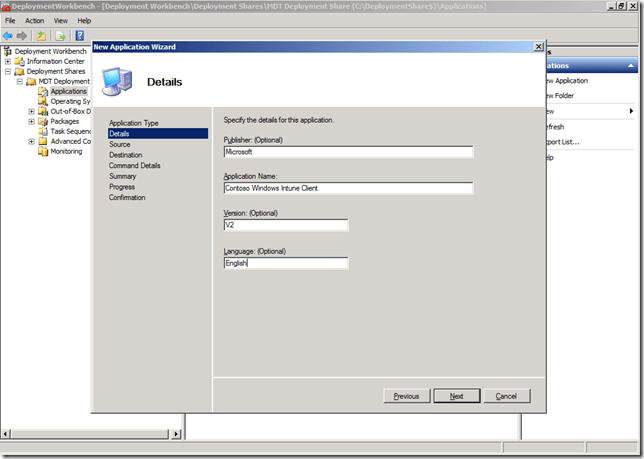
Task: Collapse the MDT Deployment Share node
Action: (x=20, y=81)
